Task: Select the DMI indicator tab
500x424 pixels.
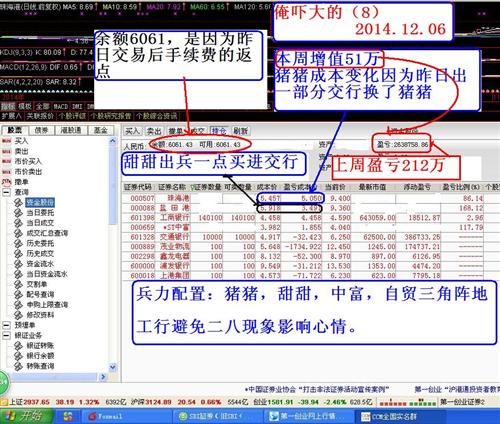Action: (77, 106)
